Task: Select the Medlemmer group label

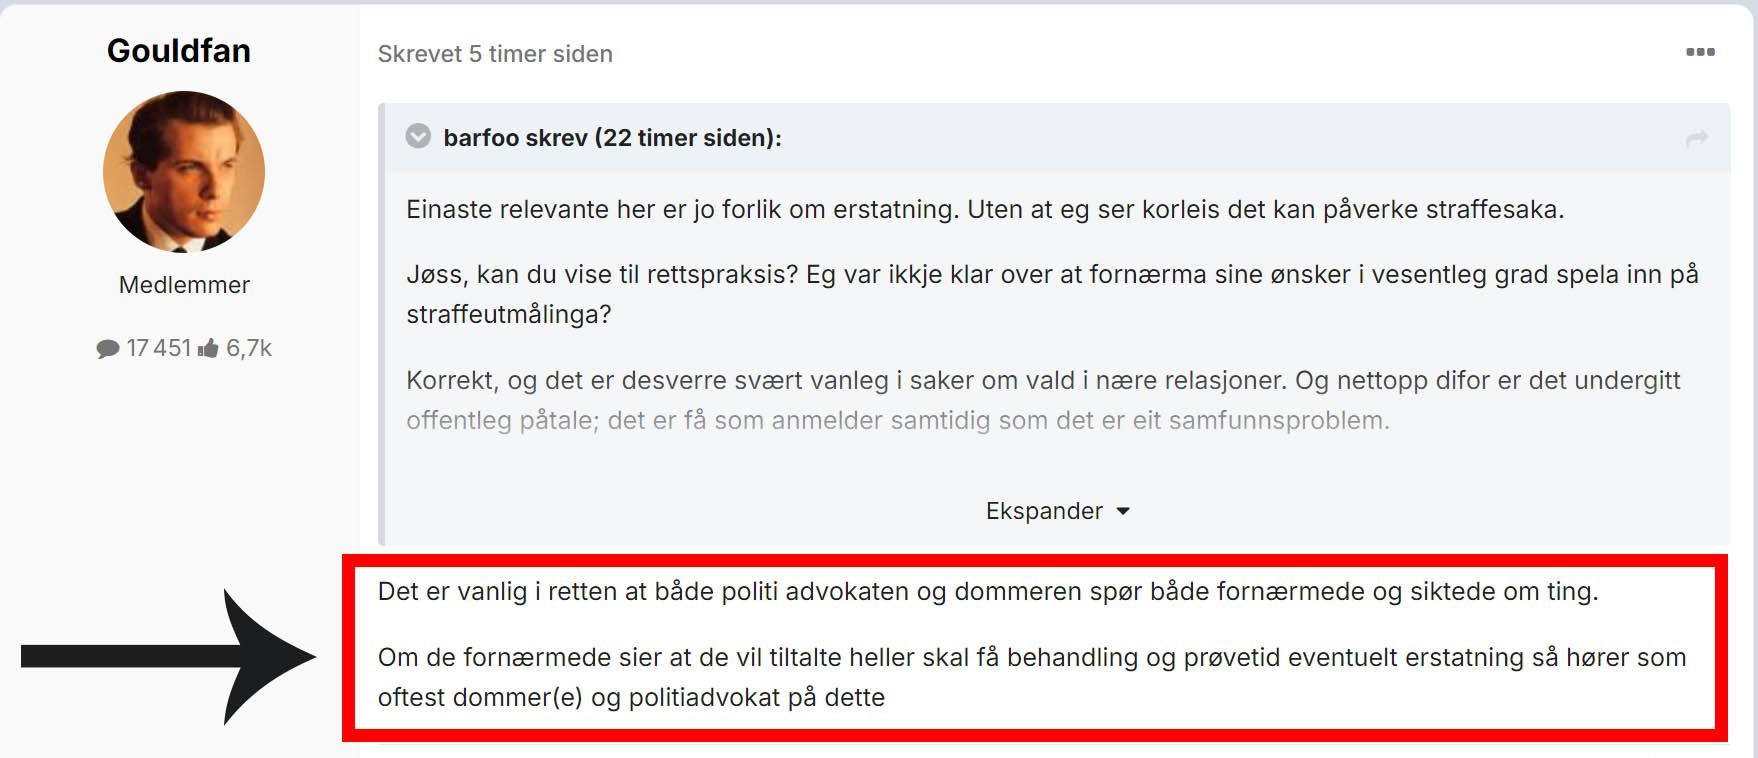Action: click(184, 285)
